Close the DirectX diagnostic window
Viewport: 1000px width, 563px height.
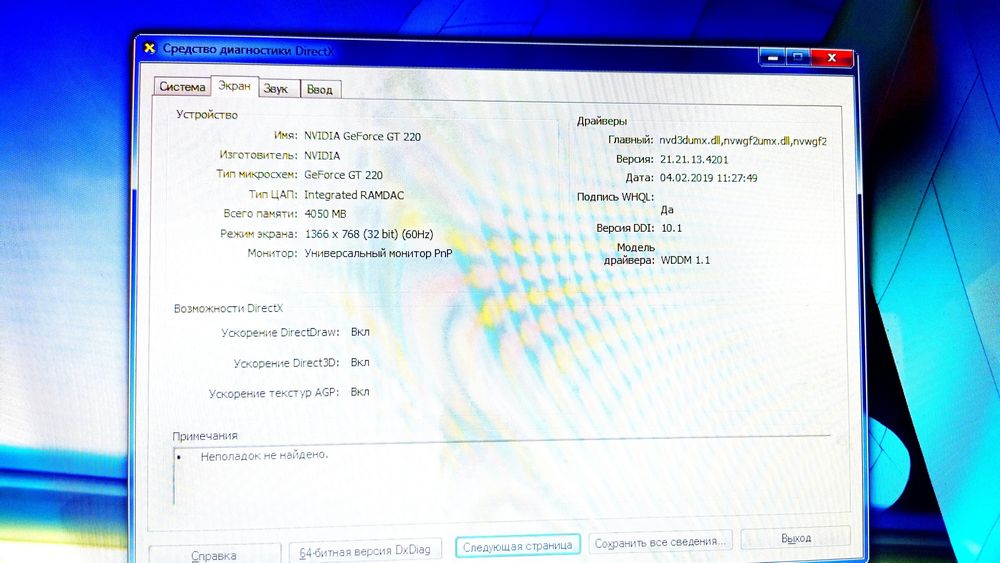pyautogui.click(x=832, y=57)
